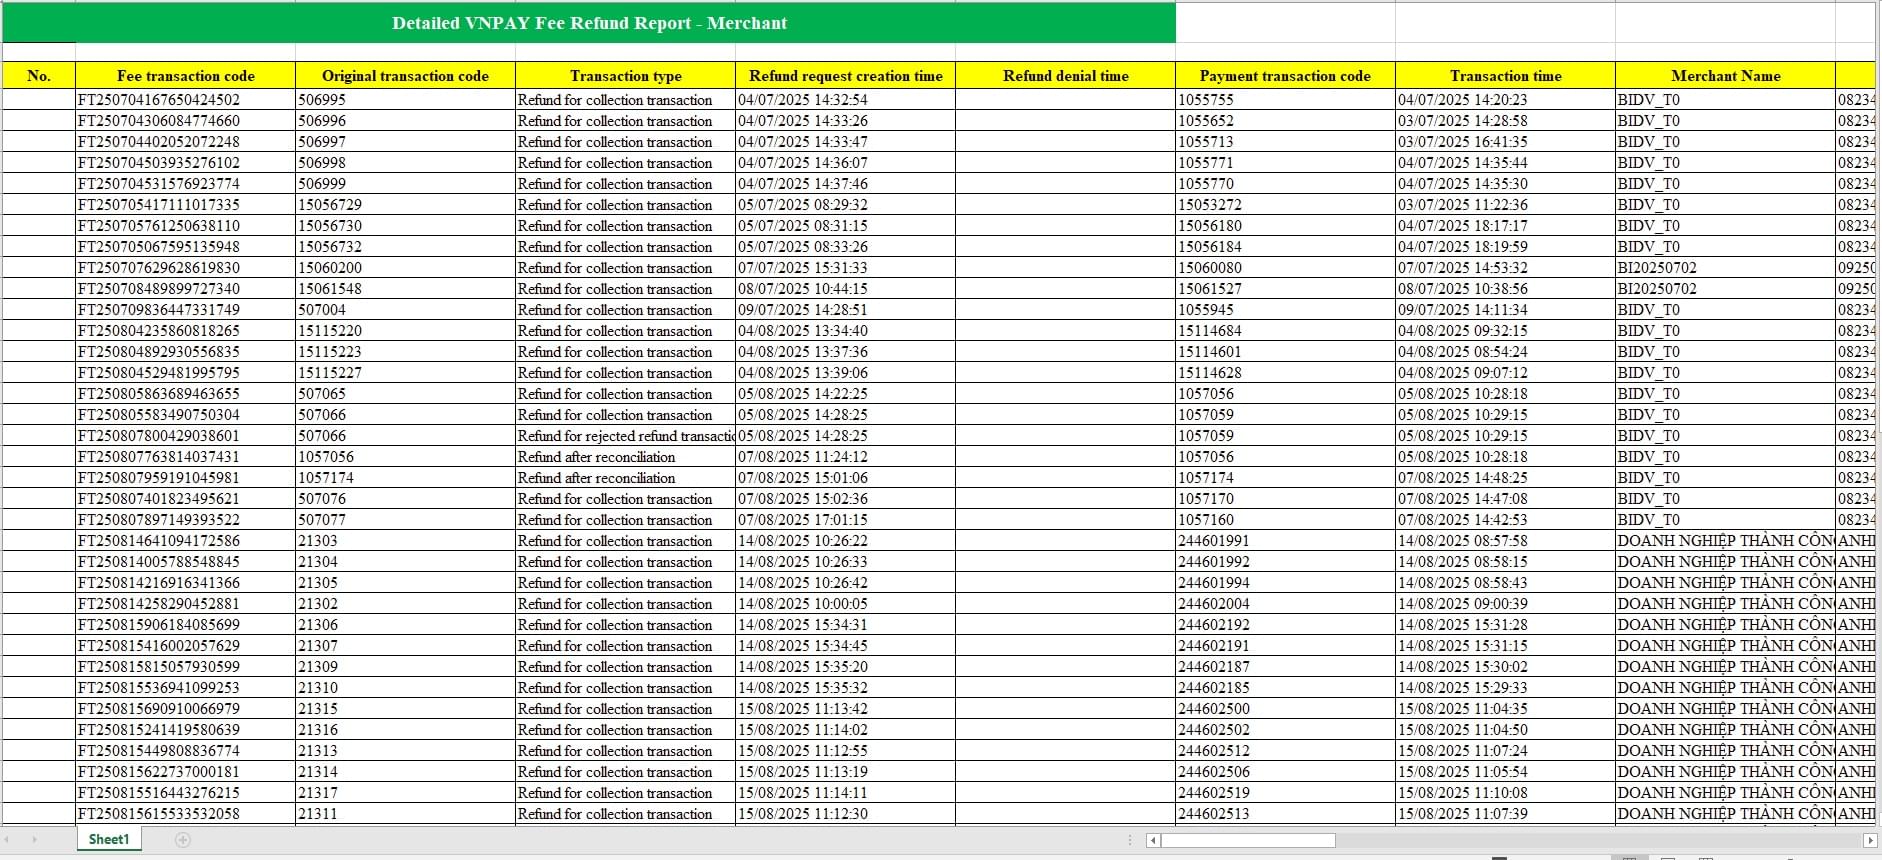Select the 'Refund denial time' column header
The image size is (1882, 860).
coord(1065,76)
